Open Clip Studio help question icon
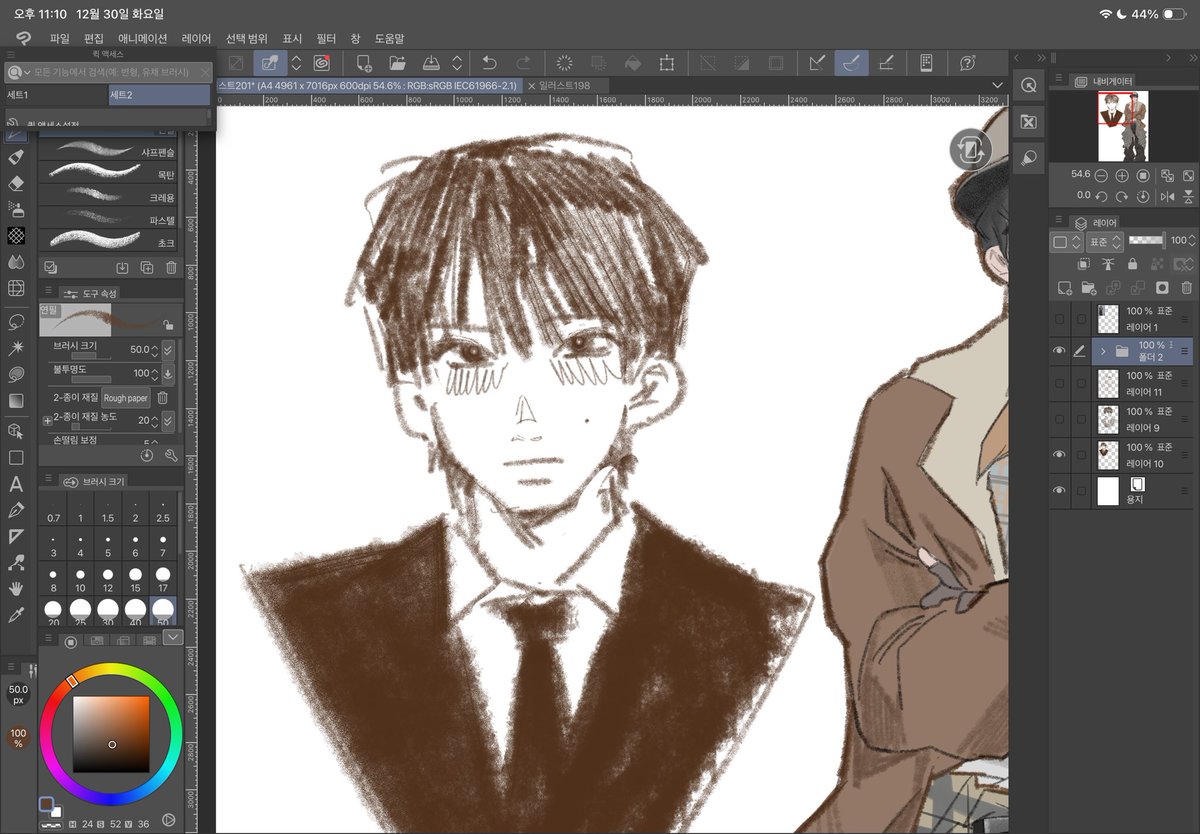Viewport: 1200px width, 834px height. (967, 63)
